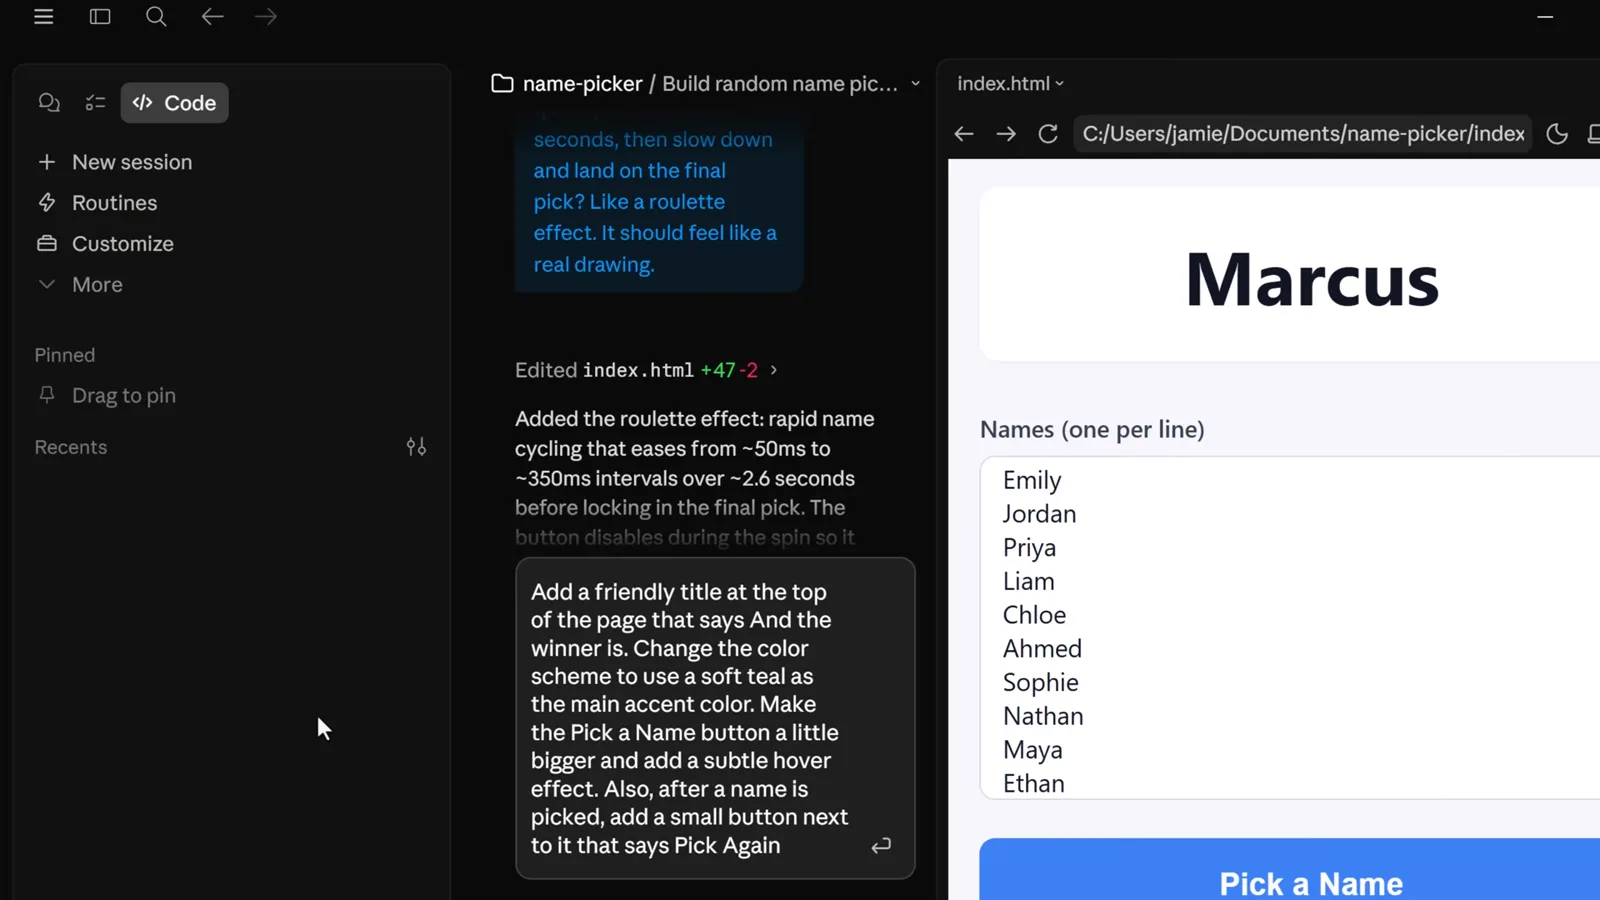Click the name Priya in list
Viewport: 1600px width, 900px height.
click(1029, 548)
